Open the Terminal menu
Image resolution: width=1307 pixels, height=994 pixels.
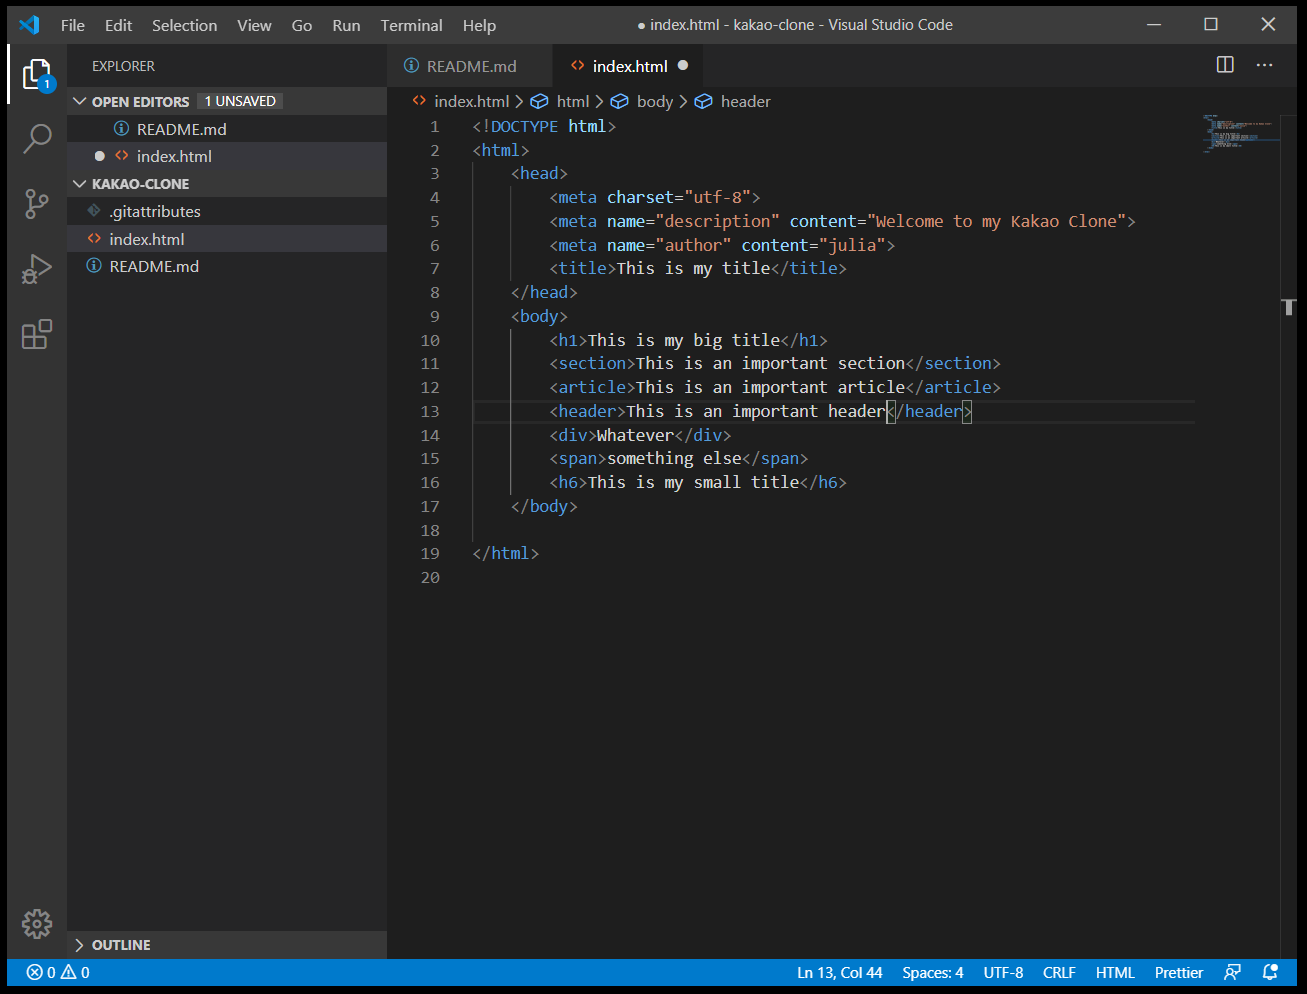coord(411,25)
